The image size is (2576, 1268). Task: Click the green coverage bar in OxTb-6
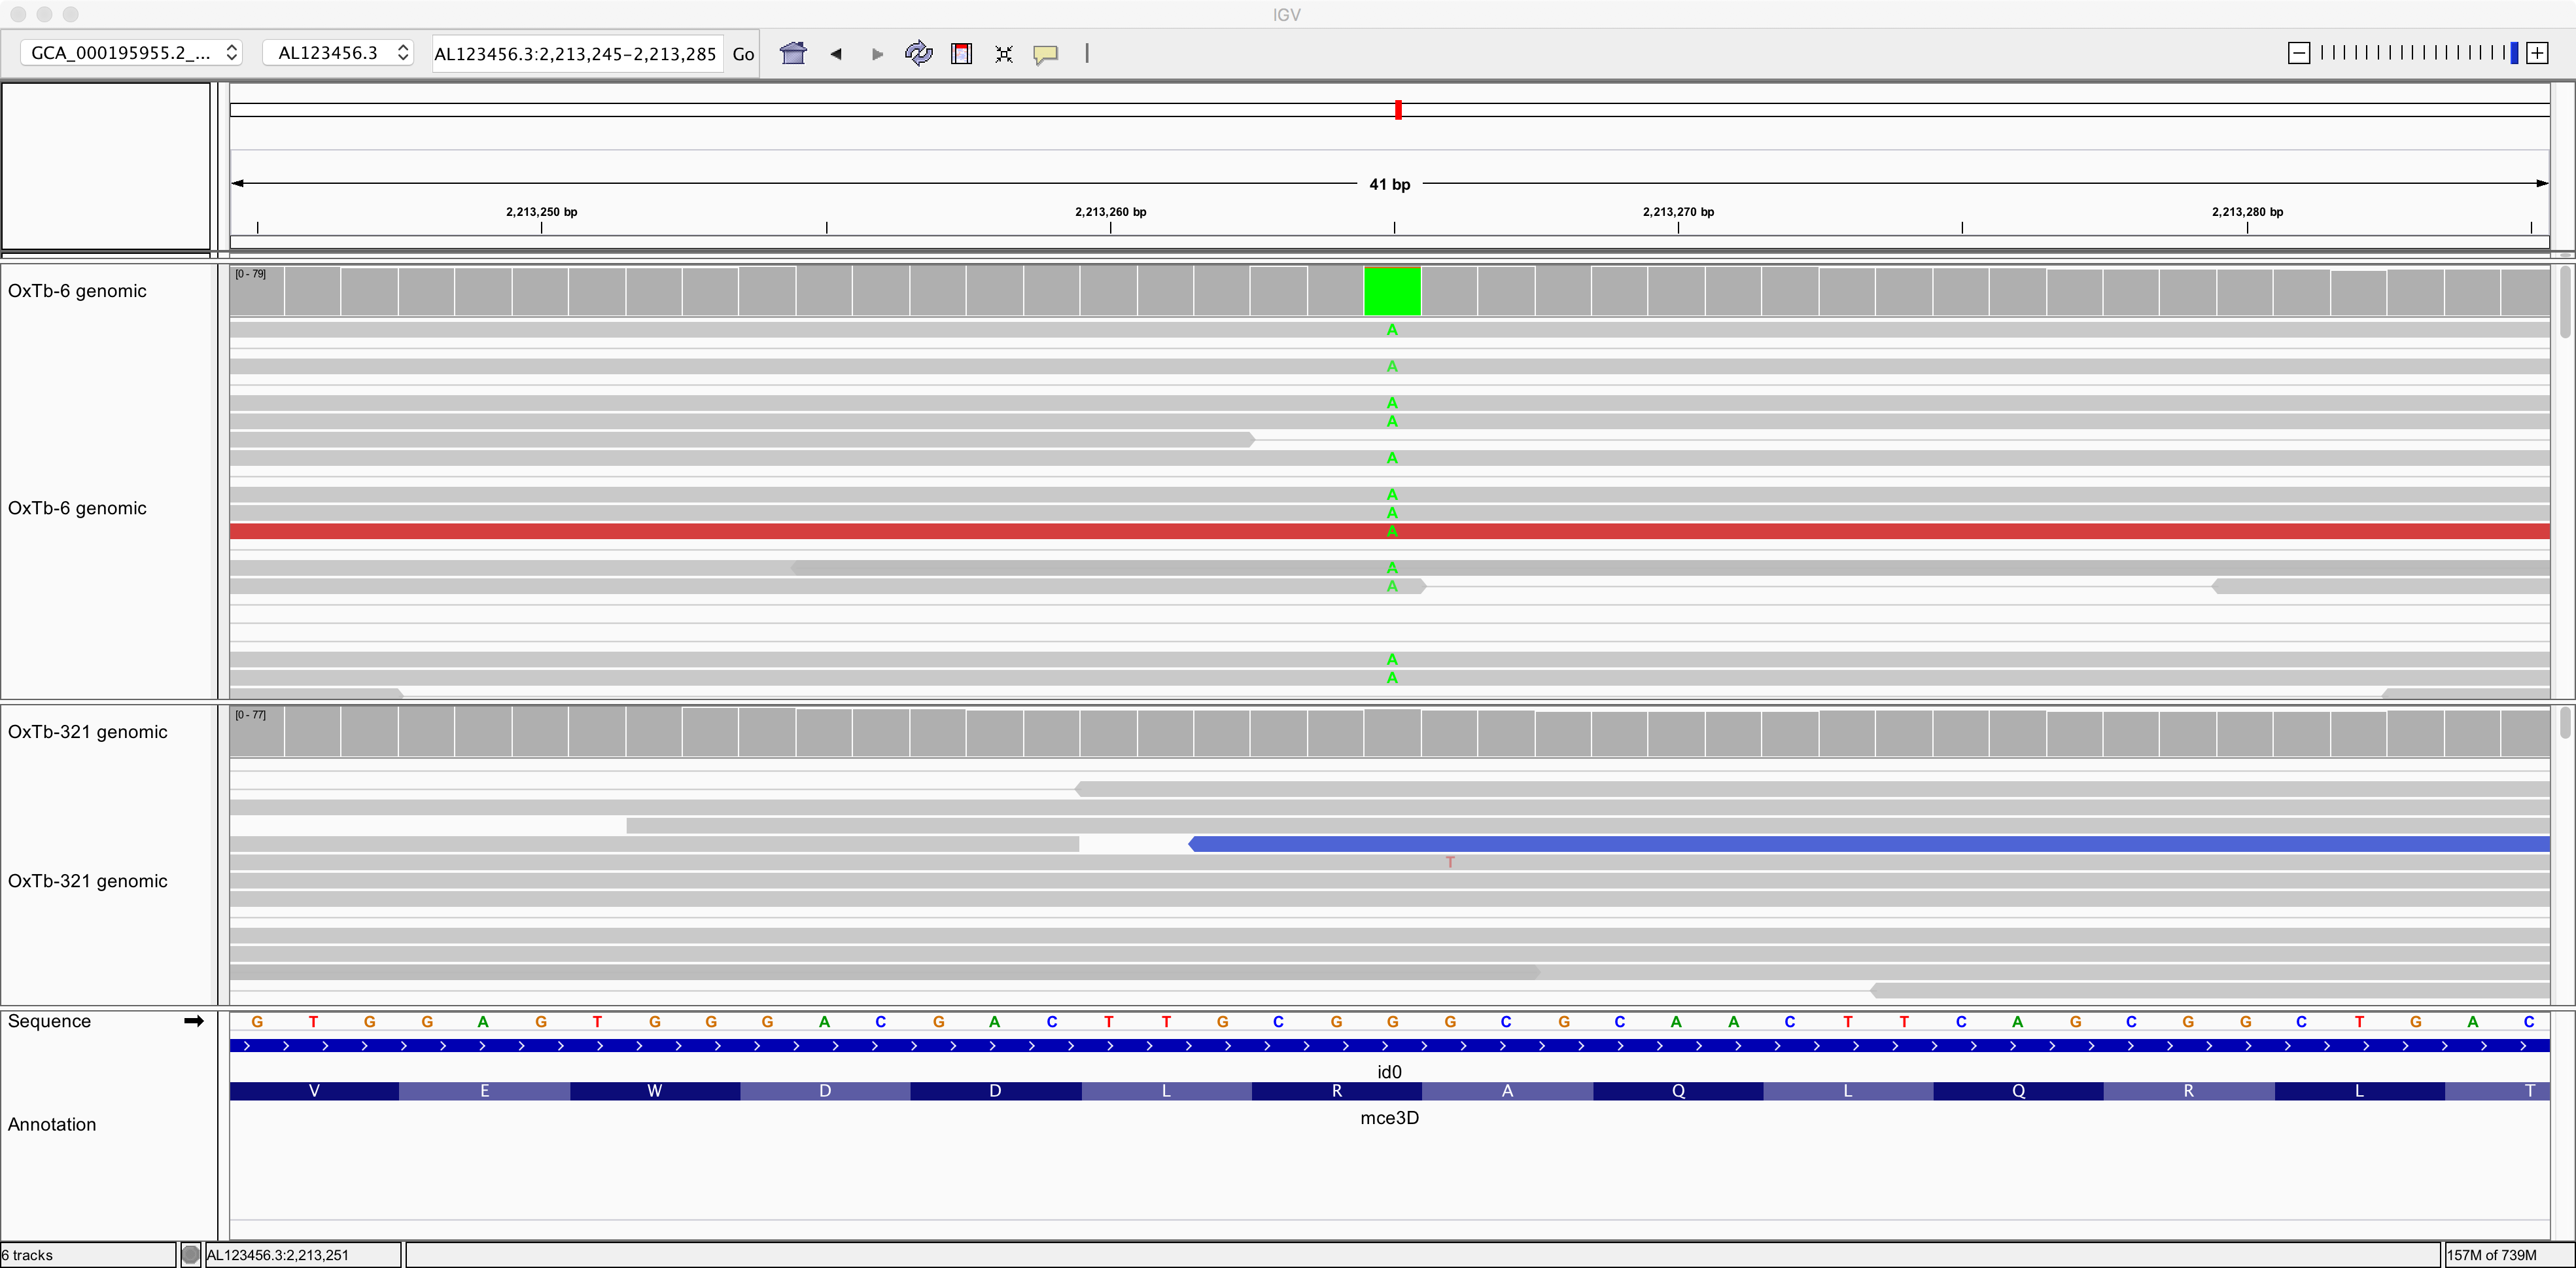point(1392,291)
